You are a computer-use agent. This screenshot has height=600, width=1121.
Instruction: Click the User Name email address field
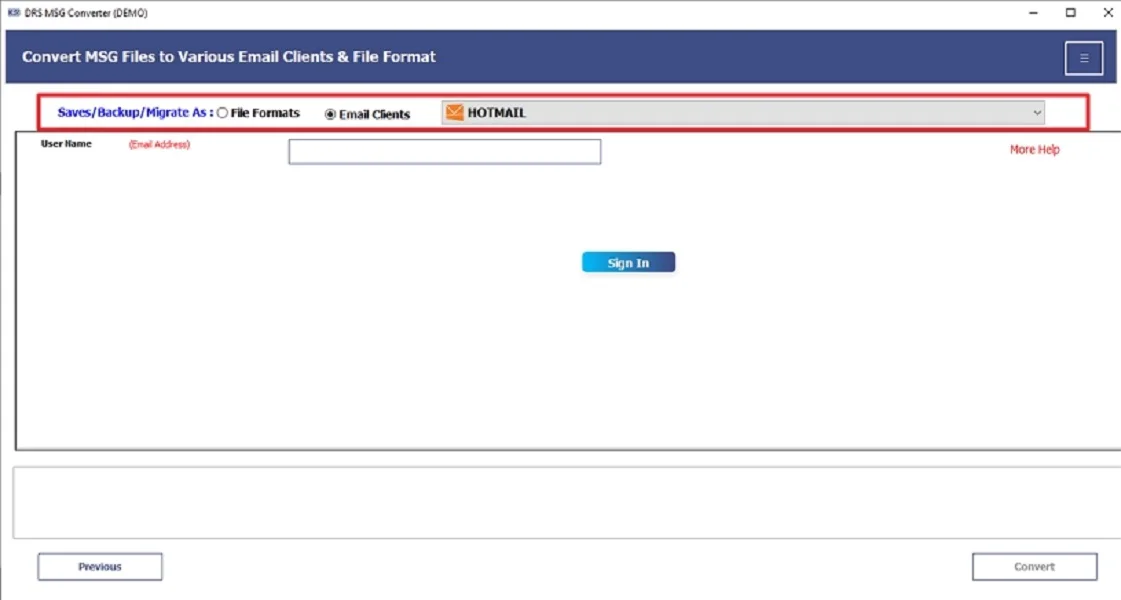point(444,150)
